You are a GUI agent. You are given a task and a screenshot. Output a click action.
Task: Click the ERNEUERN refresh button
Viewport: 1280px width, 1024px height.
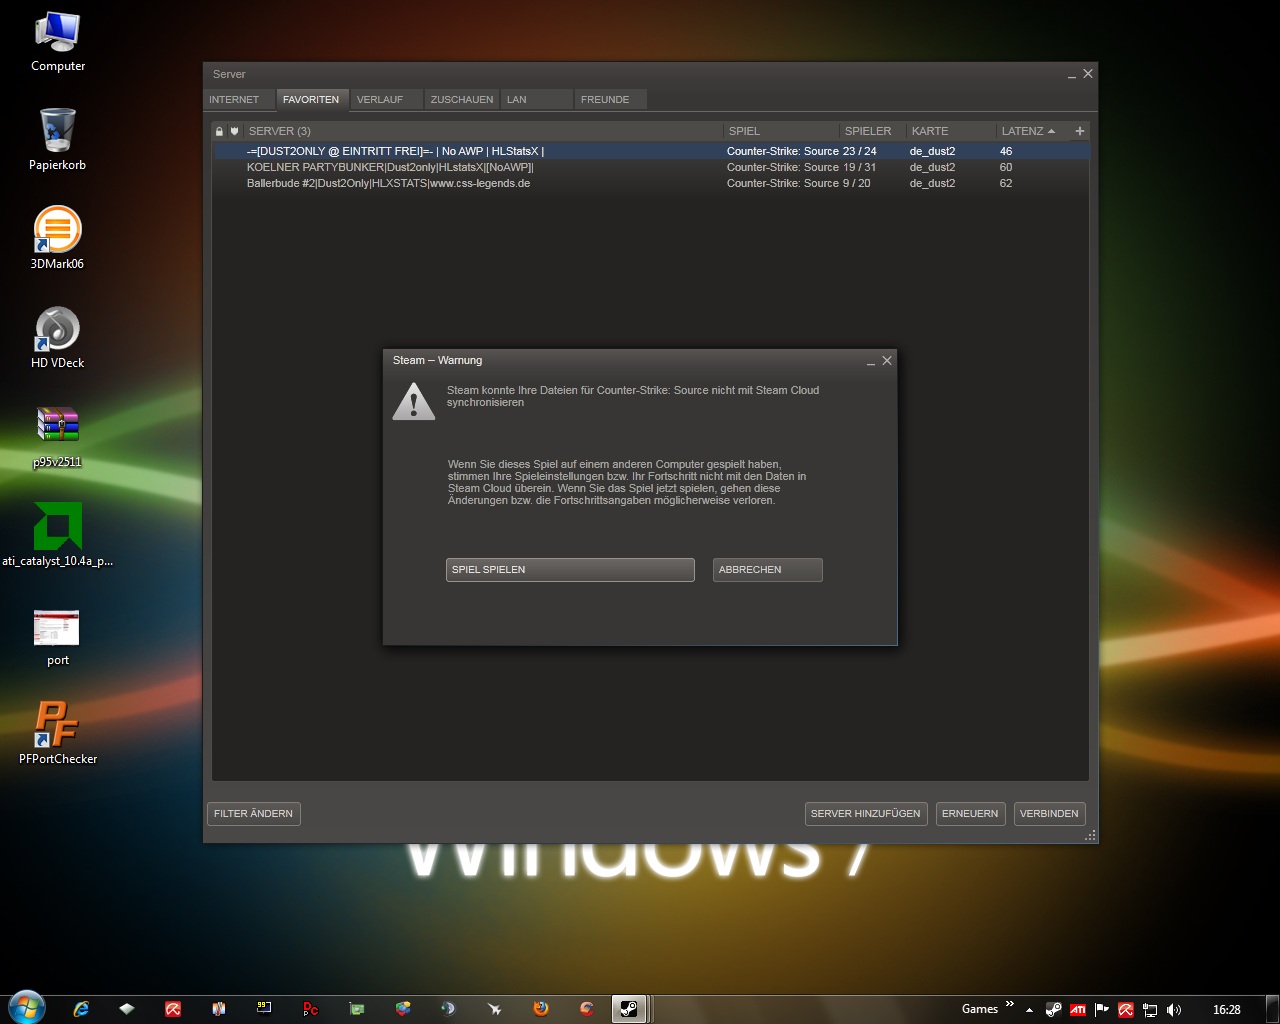point(970,814)
